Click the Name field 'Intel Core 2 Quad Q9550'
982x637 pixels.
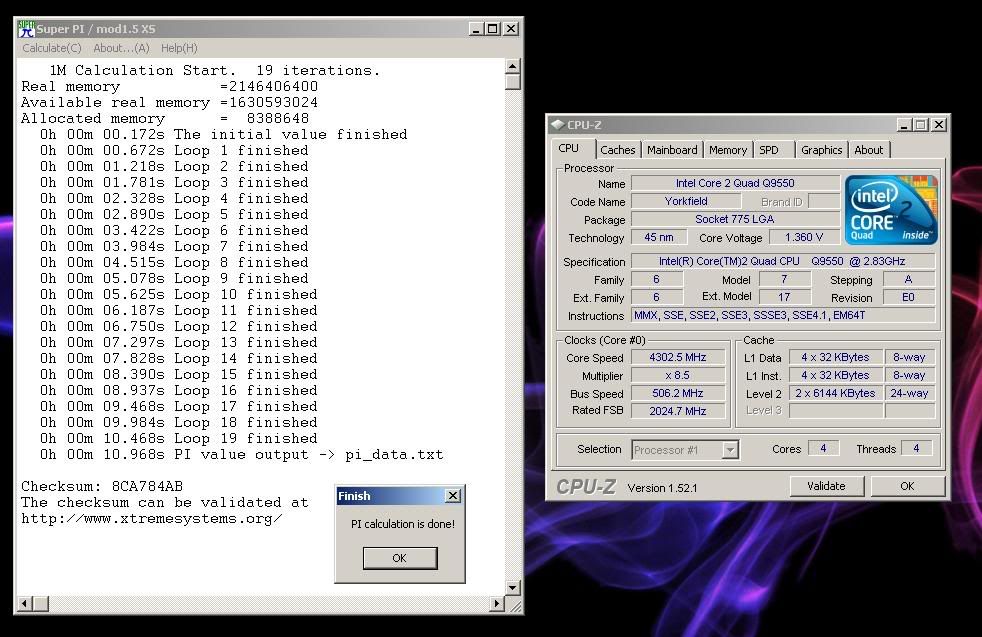point(735,183)
